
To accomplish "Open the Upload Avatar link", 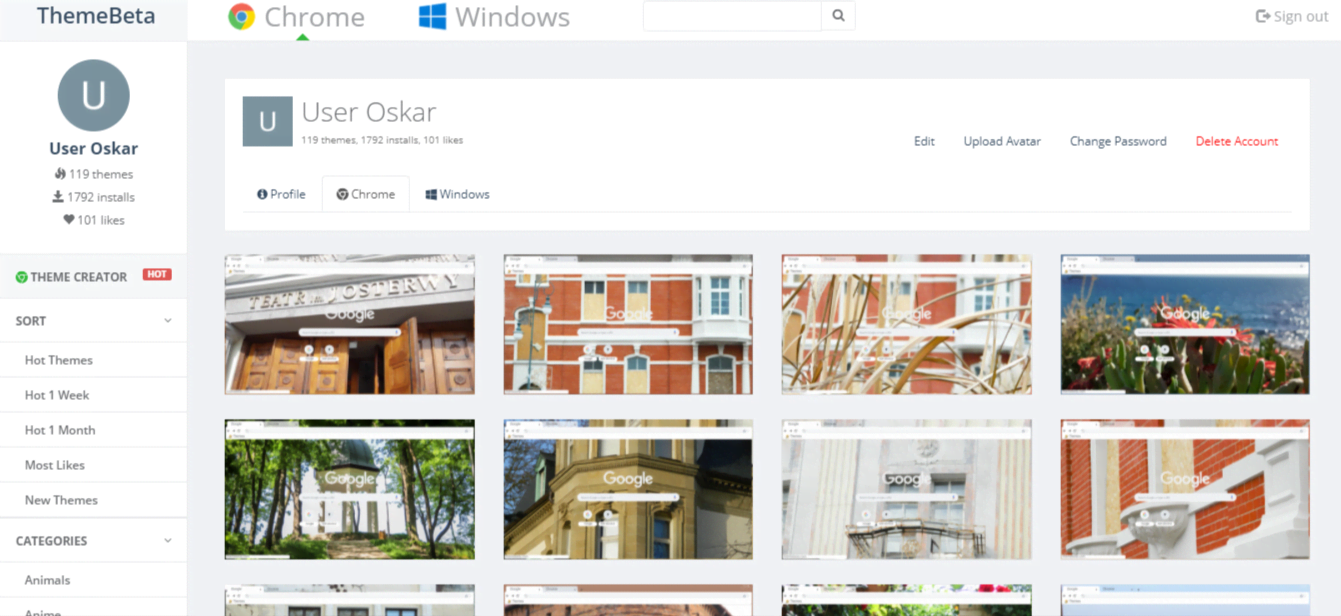I will coord(1001,141).
